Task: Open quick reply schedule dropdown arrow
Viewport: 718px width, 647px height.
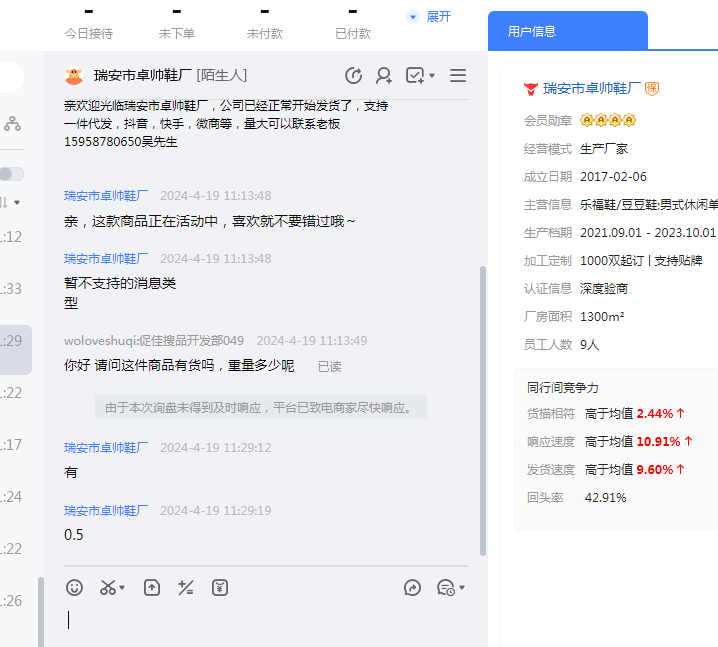Action: tap(462, 588)
